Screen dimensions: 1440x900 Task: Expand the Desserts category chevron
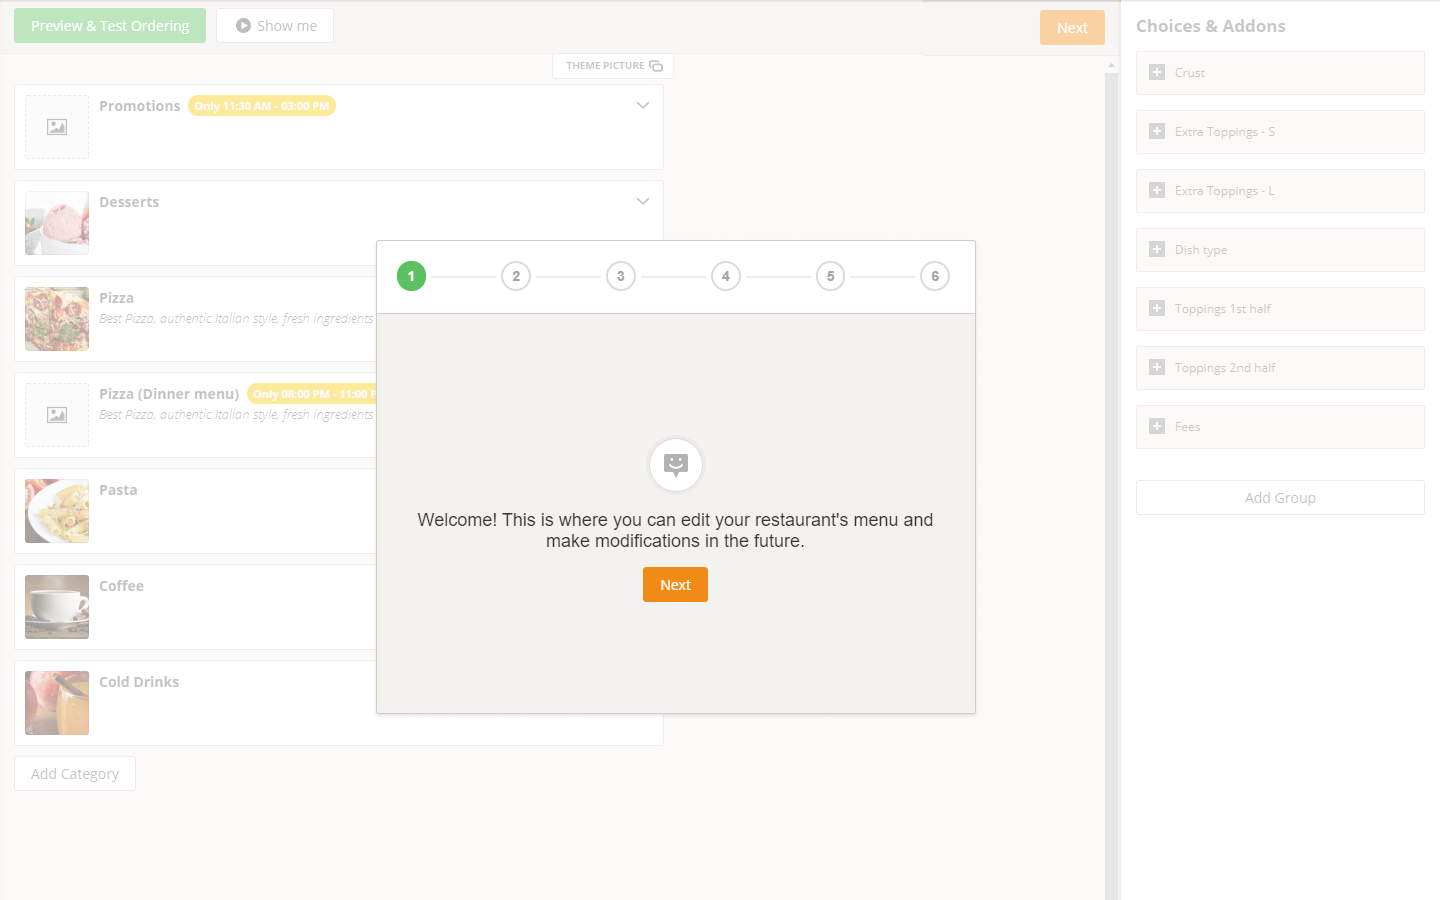coord(643,201)
